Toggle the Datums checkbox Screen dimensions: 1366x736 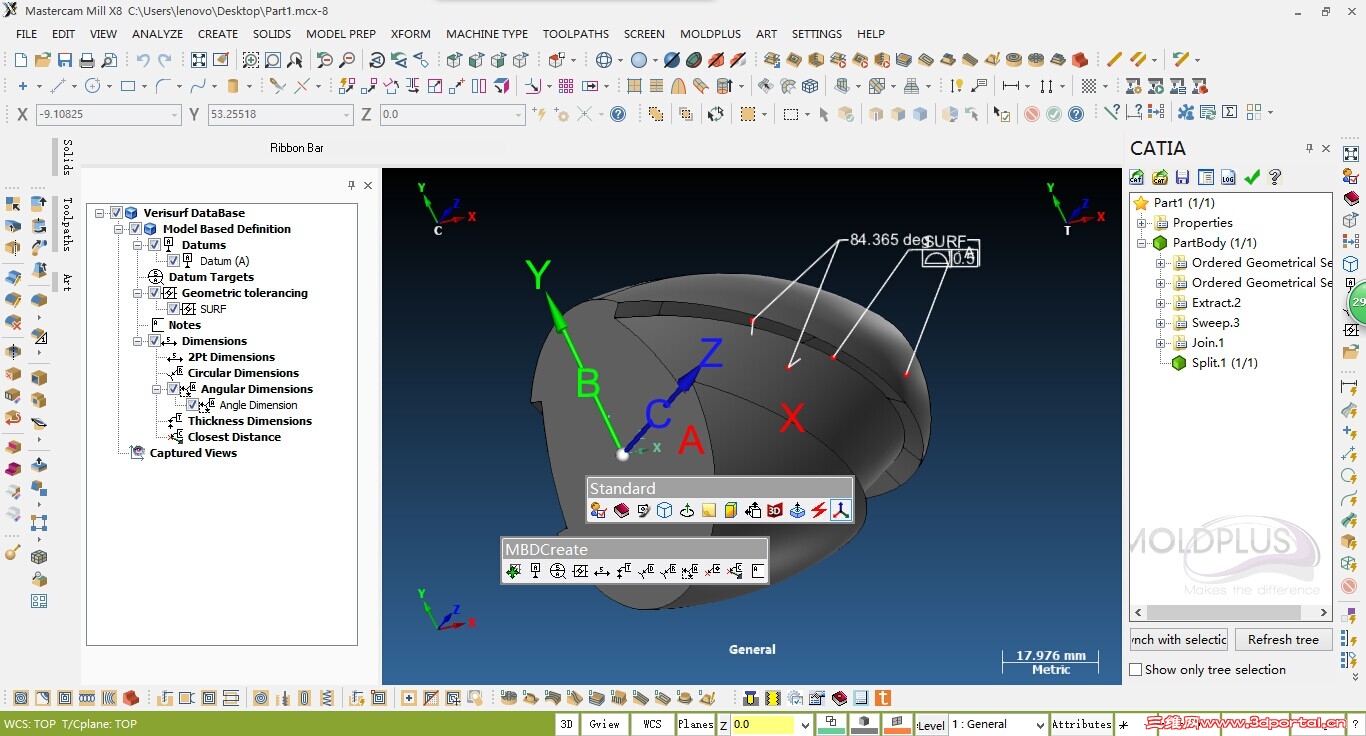pos(154,245)
